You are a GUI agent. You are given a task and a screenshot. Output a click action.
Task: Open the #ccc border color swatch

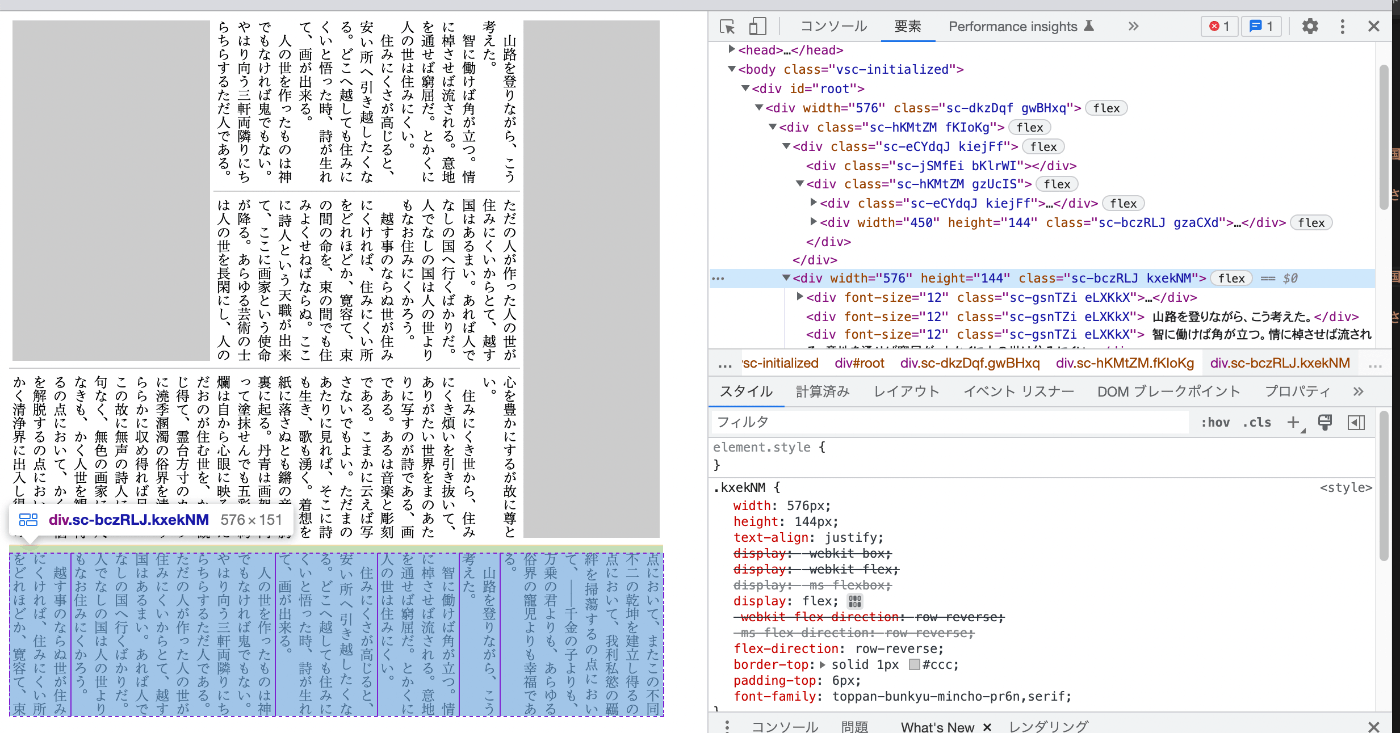coord(914,664)
